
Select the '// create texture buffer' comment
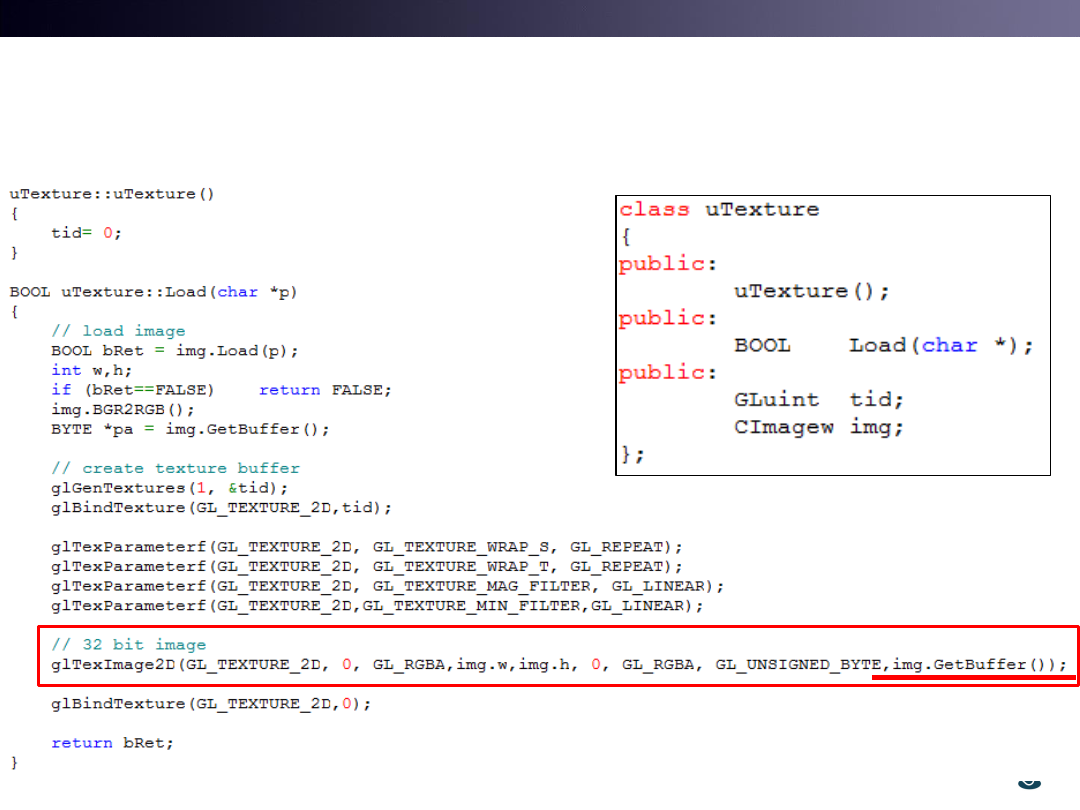[175, 468]
